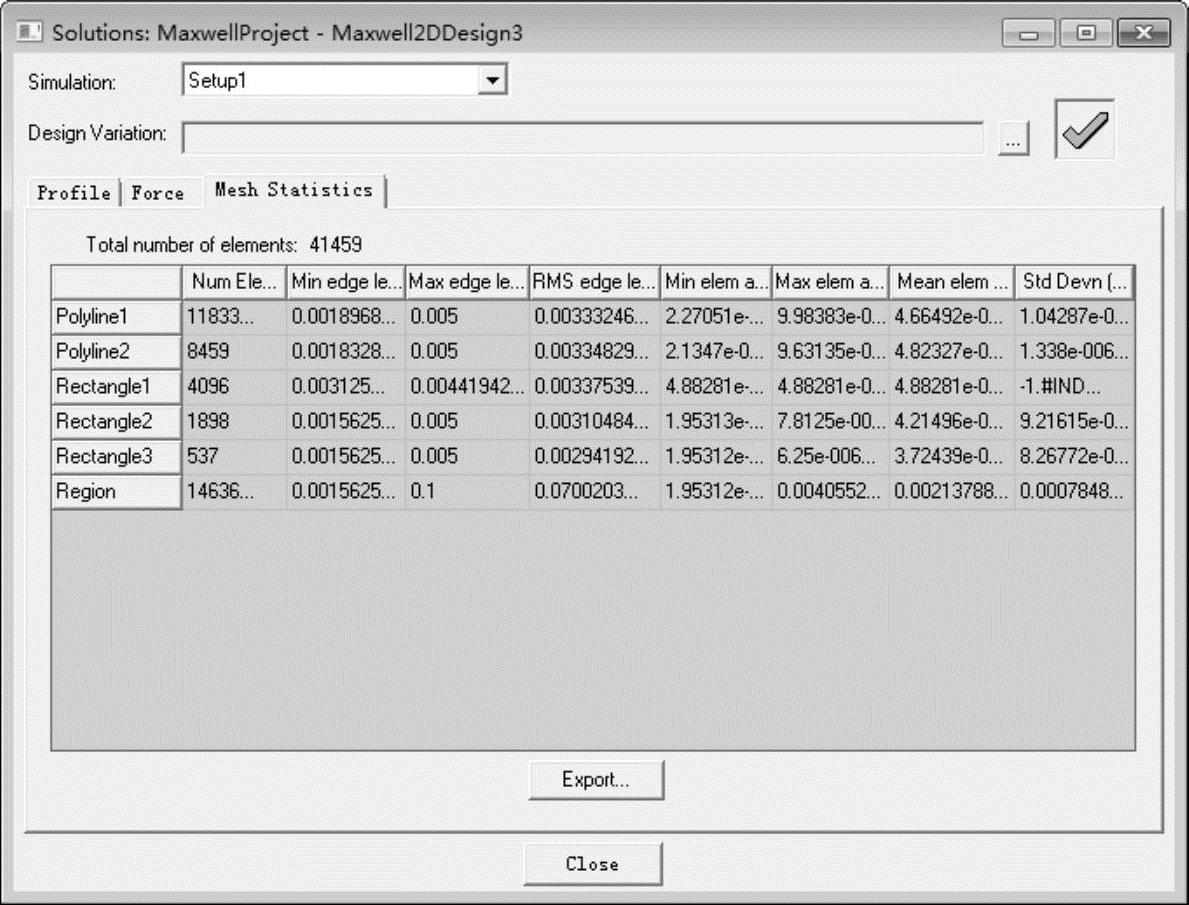Switch to the Force tab
1189x905 pixels.
157,193
